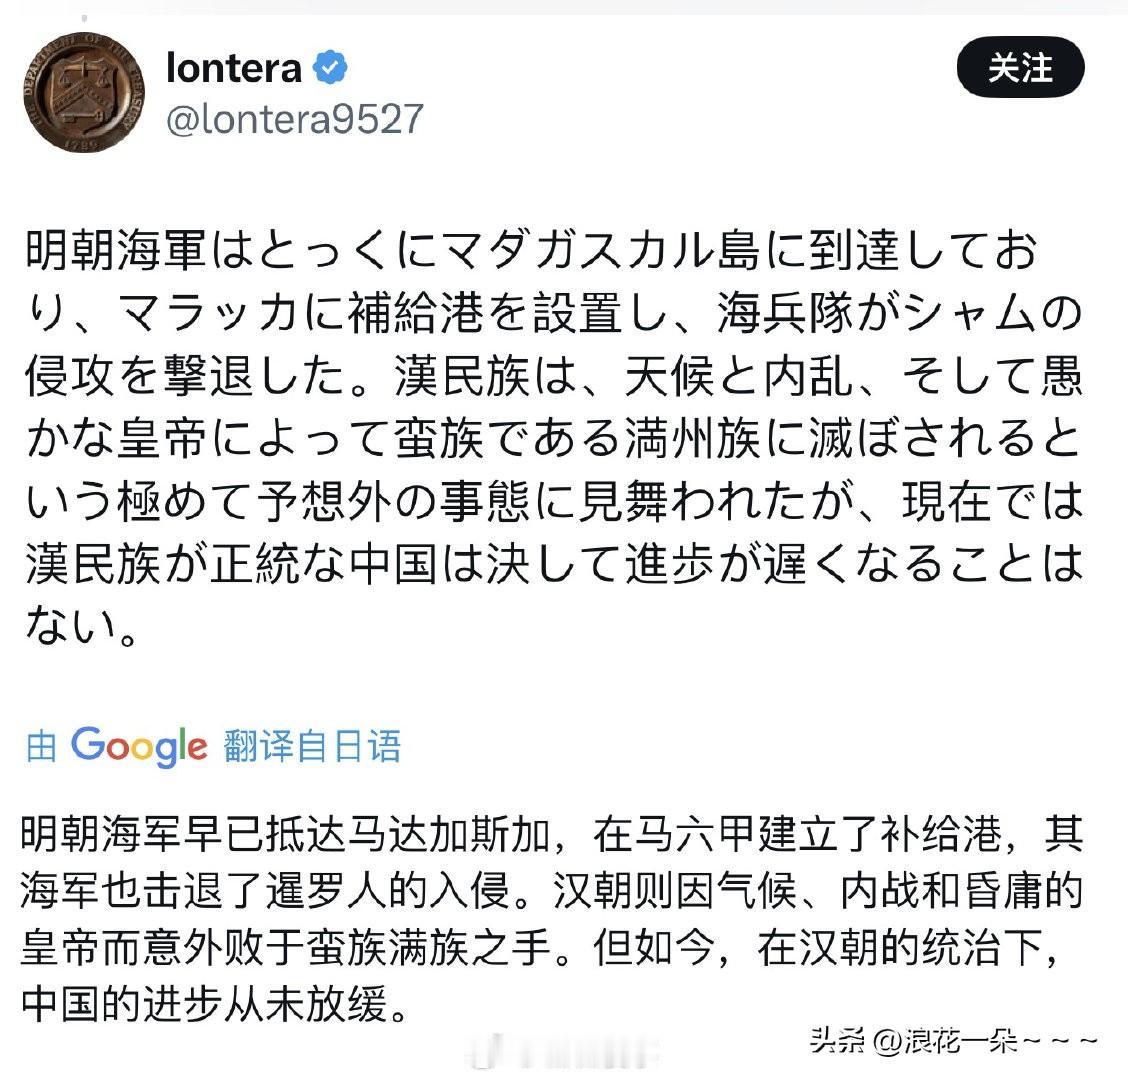The image size is (1128, 1080).
Task: Click the word マダガスカル島 in the tweet
Action: point(600,251)
